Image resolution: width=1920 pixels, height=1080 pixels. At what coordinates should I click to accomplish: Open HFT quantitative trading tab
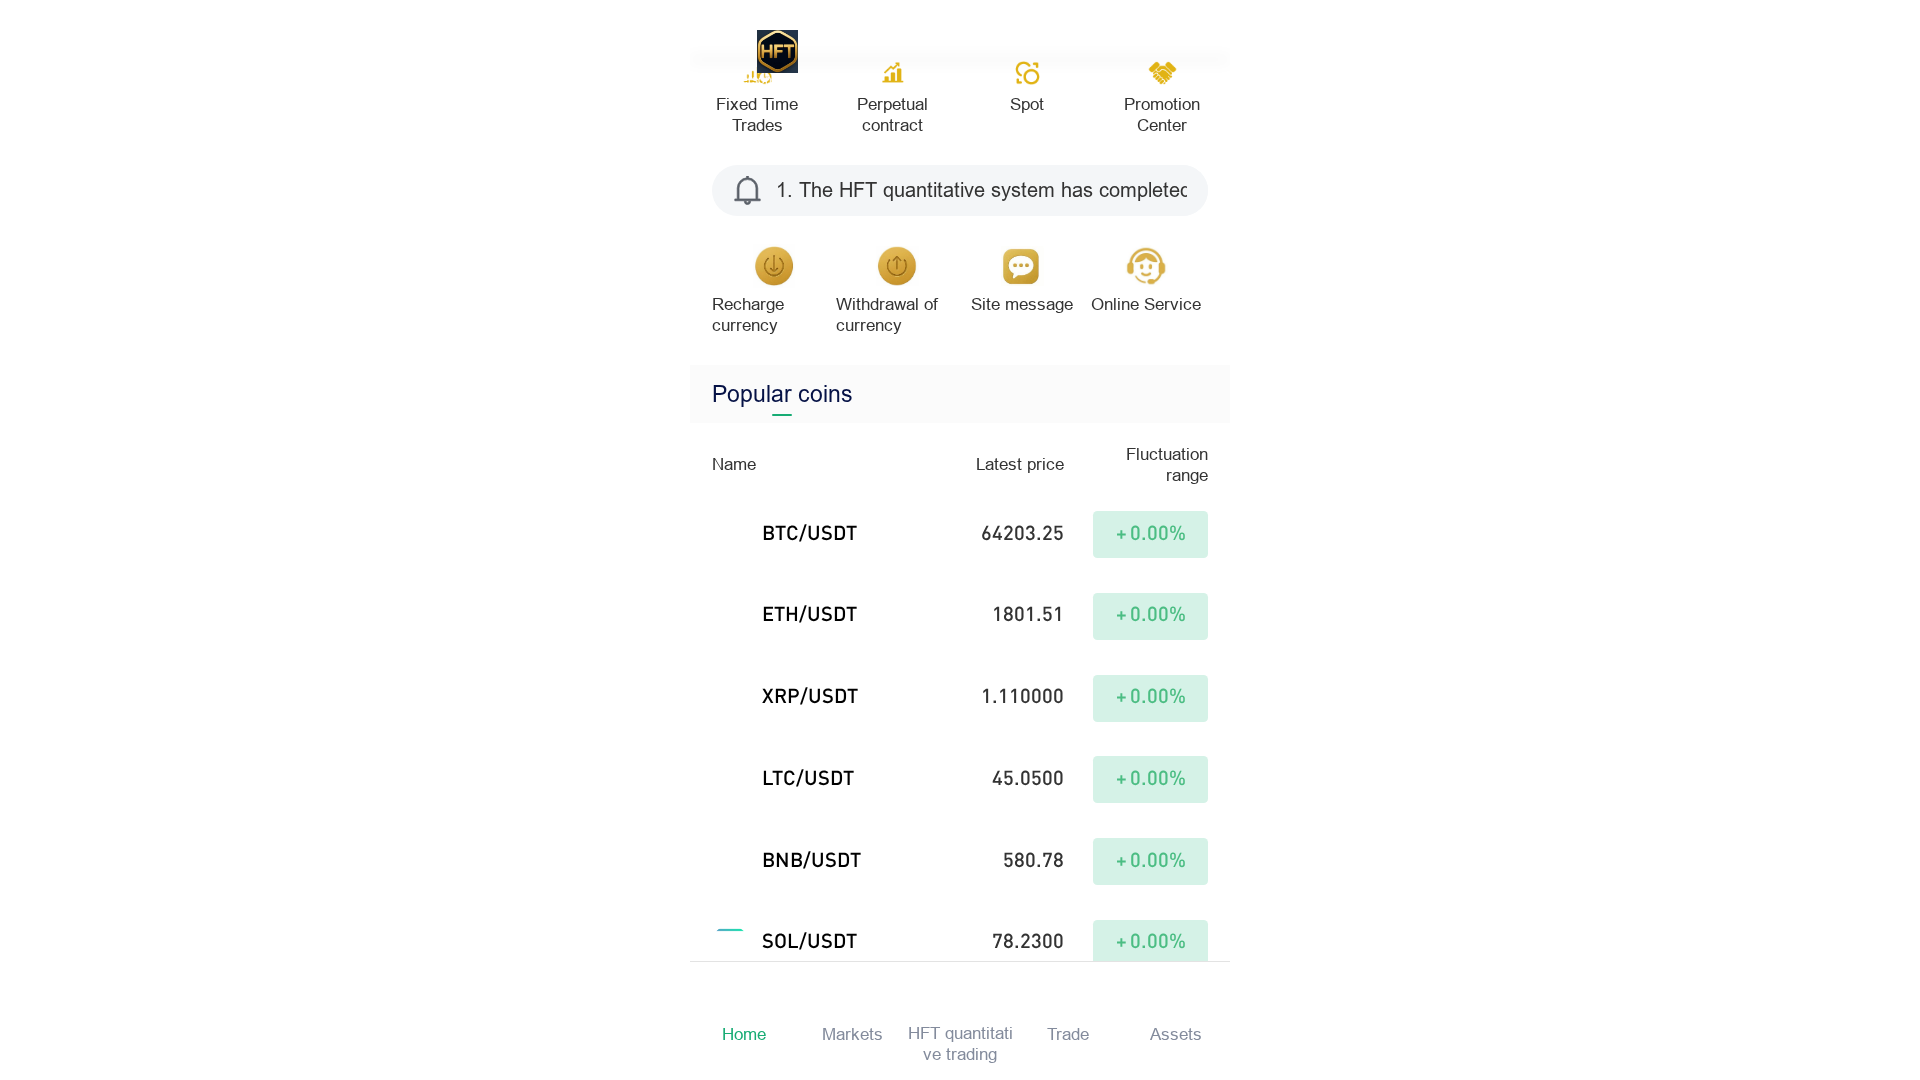(x=960, y=1043)
